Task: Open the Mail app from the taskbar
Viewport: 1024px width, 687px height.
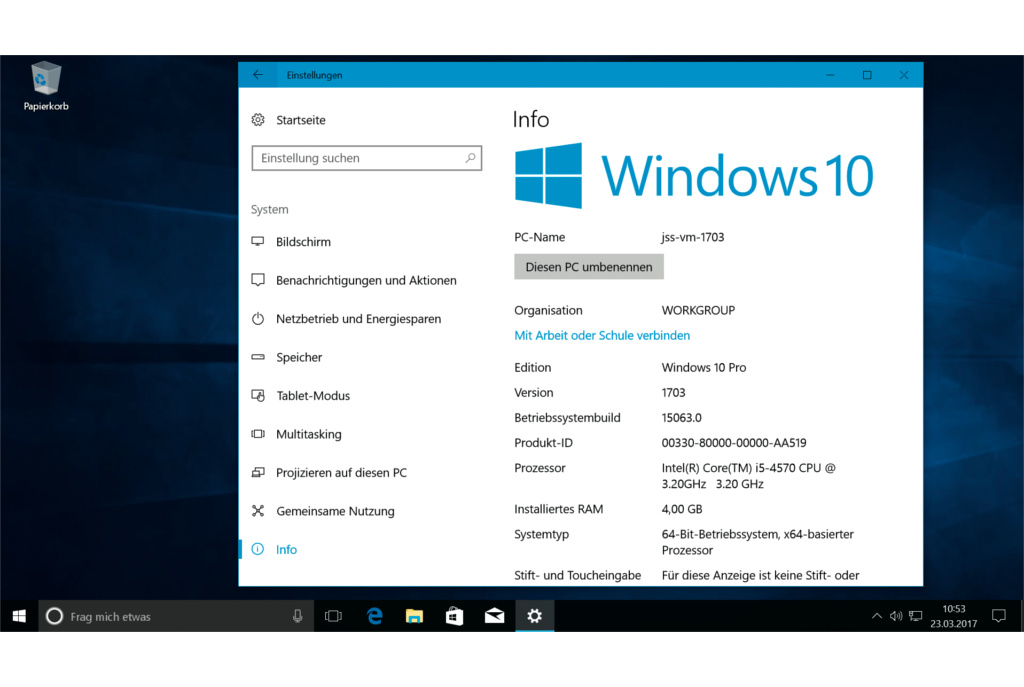Action: (x=494, y=616)
